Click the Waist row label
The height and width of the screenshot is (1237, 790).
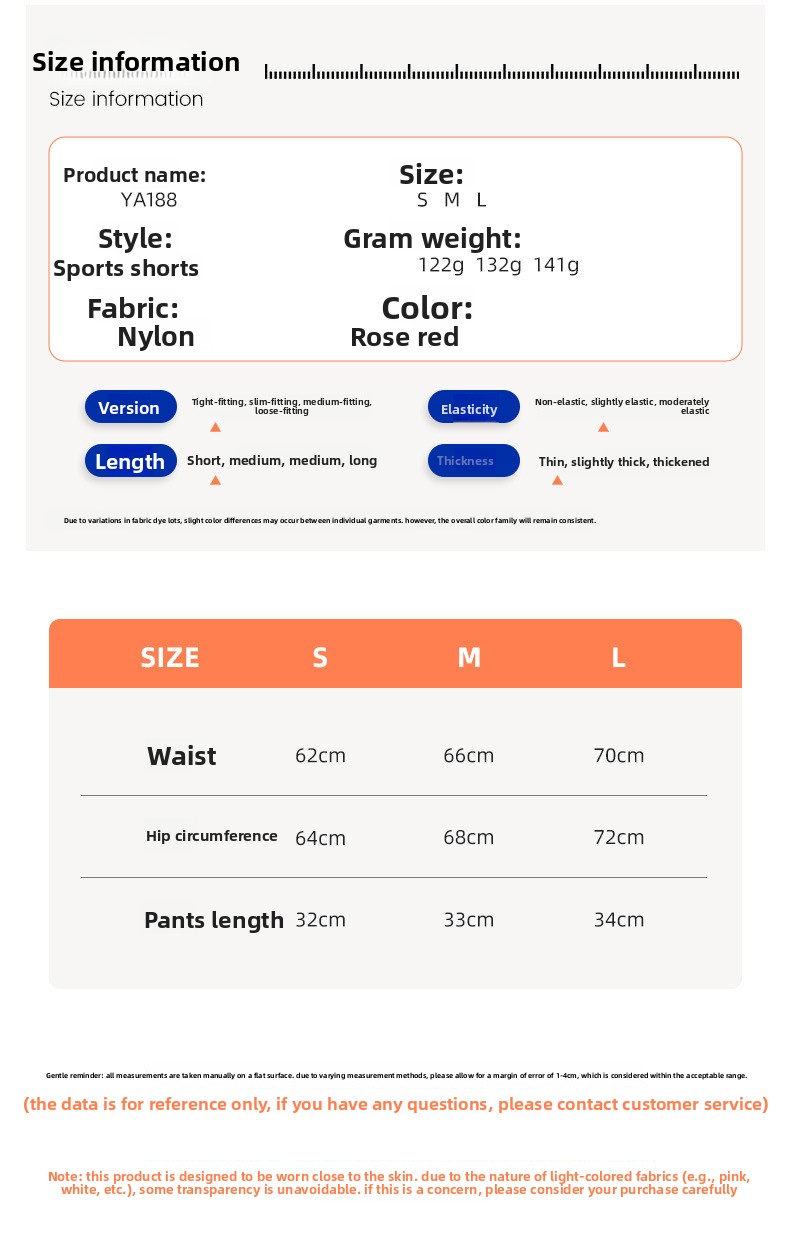[x=181, y=756]
